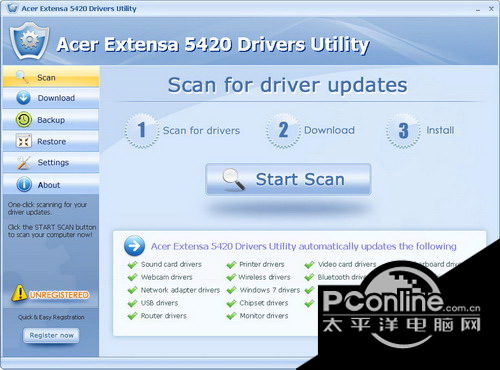
Task: Click checkmark next to Bluetooth drivers
Action: pos(309,277)
